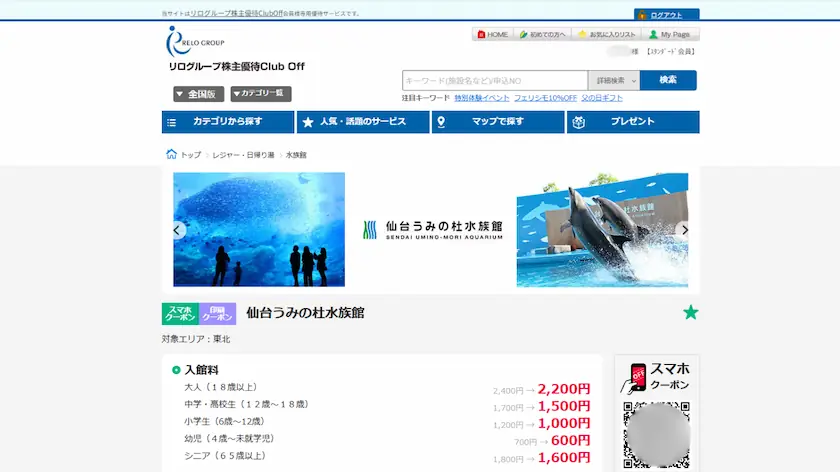Select the マップで探す tab

pyautogui.click(x=498, y=122)
